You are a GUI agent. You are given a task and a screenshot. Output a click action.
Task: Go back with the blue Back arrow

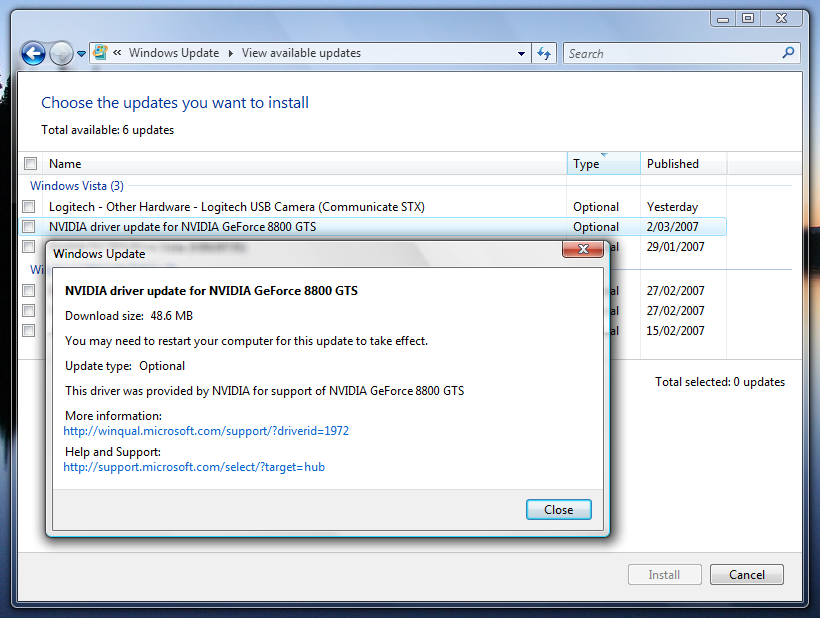(33, 53)
